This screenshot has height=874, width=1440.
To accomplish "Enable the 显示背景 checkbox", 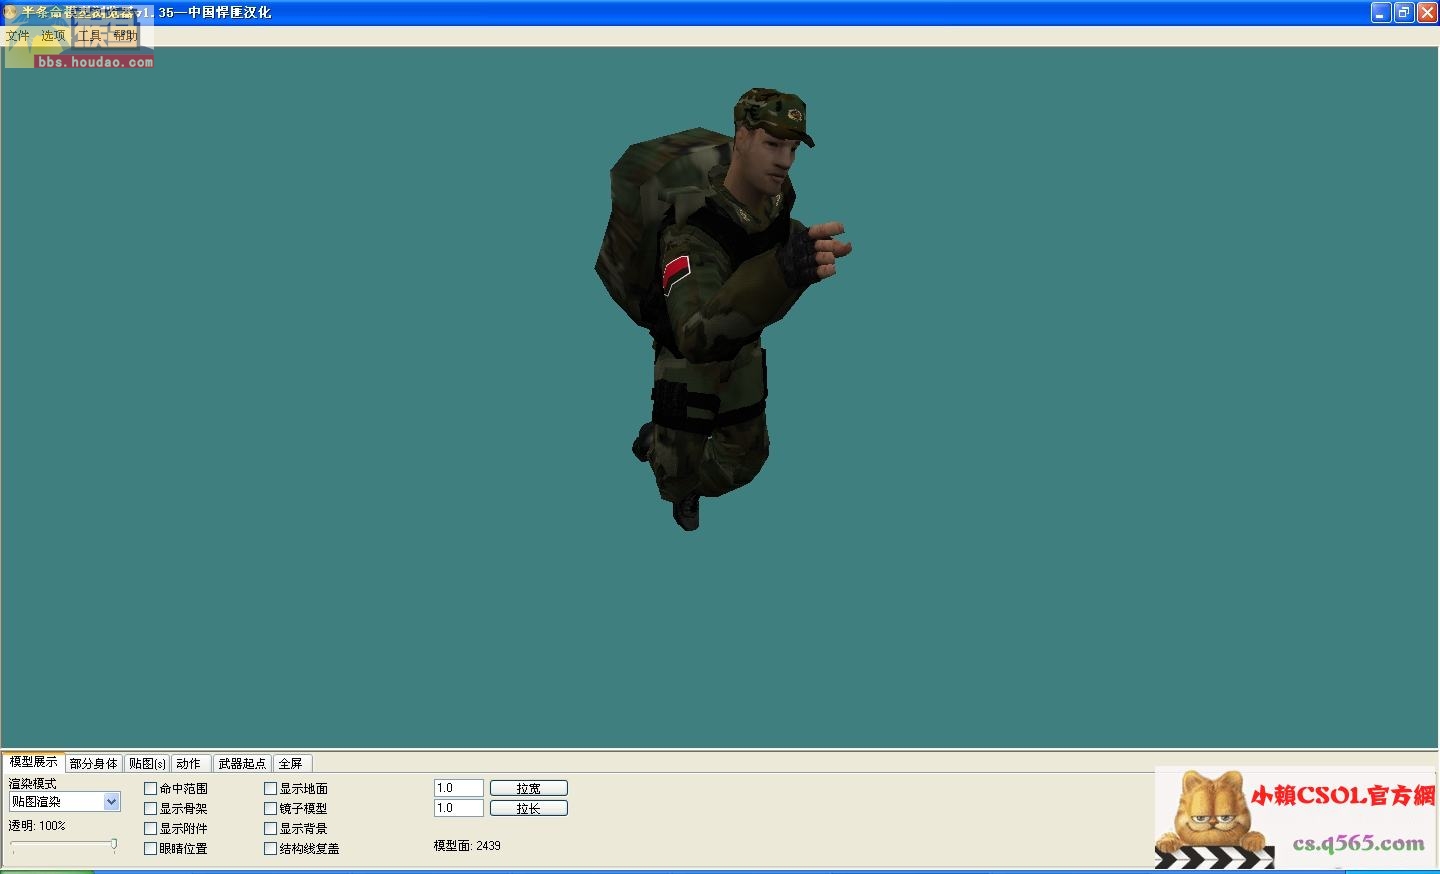I will coord(271,829).
